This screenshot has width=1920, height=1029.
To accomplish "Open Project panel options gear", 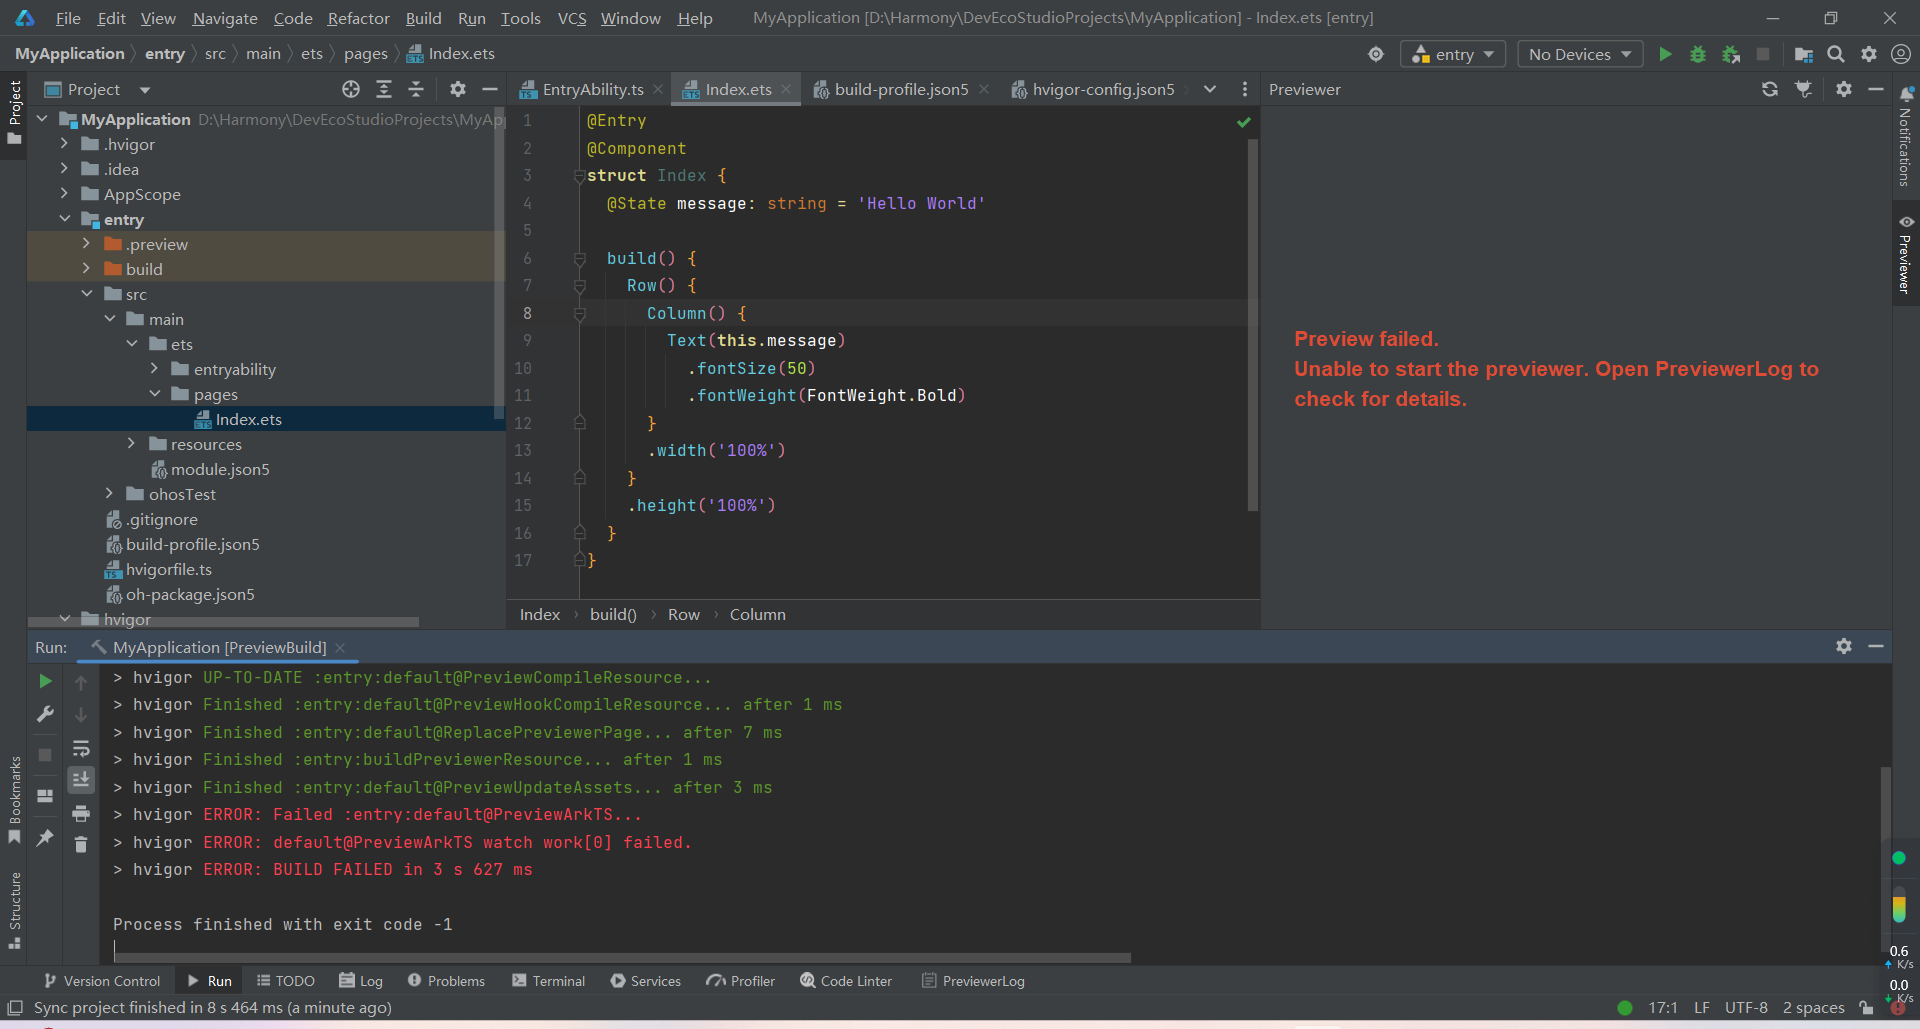I will point(458,89).
